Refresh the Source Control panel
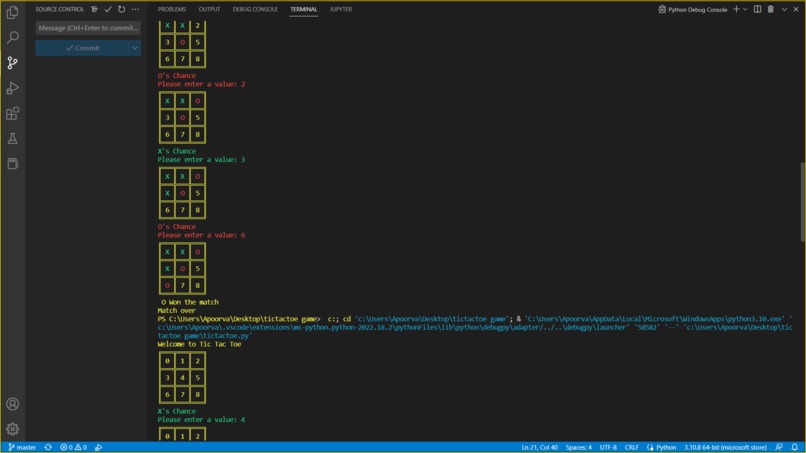The width and height of the screenshot is (806, 453). coord(121,9)
